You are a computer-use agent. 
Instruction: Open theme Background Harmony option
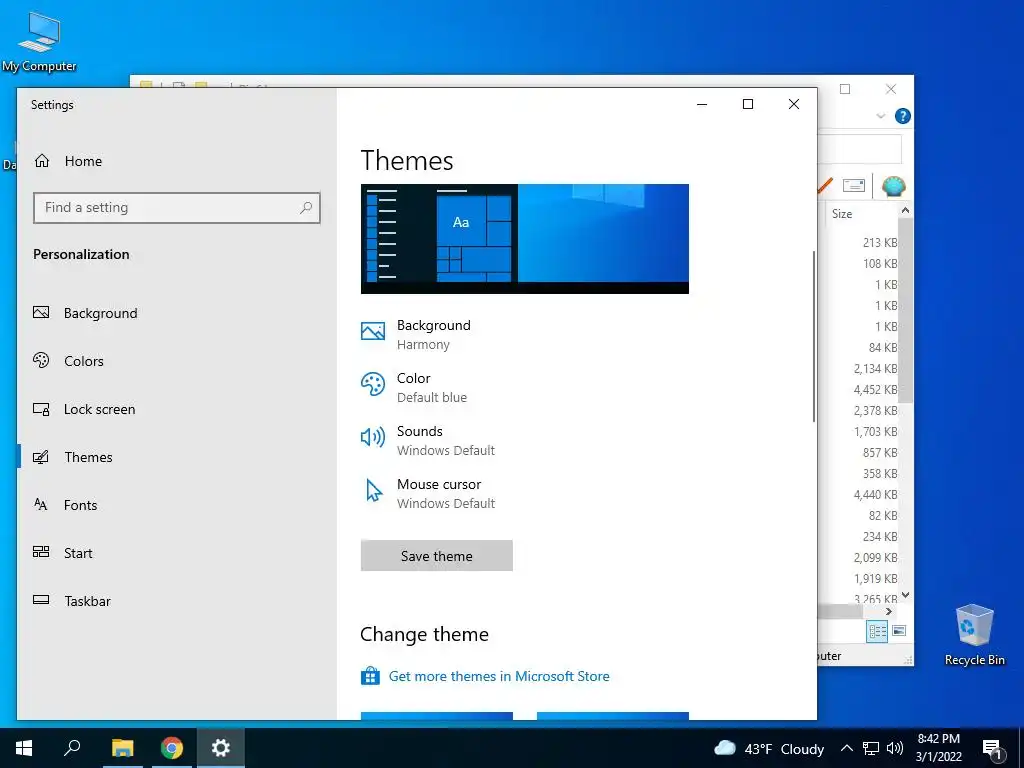click(415, 334)
